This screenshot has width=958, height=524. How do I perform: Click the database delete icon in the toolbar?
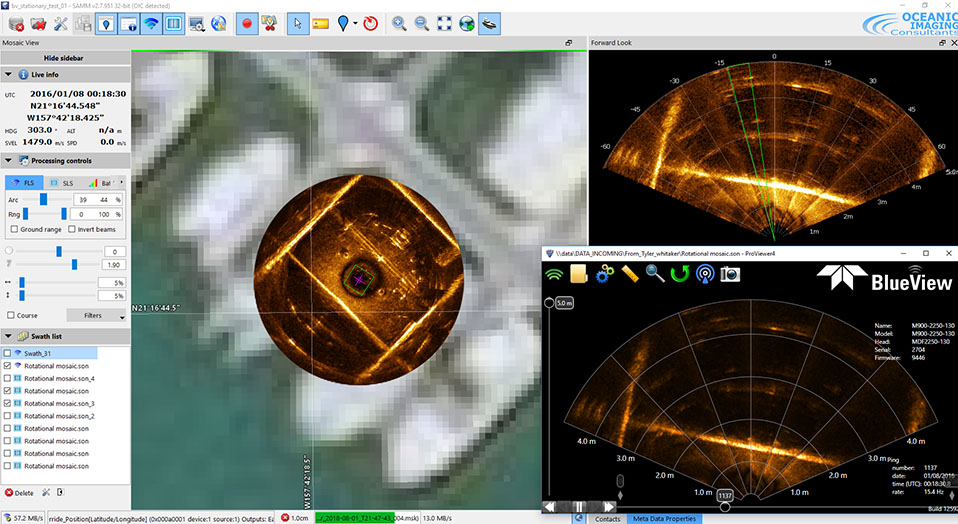click(x=16, y=24)
